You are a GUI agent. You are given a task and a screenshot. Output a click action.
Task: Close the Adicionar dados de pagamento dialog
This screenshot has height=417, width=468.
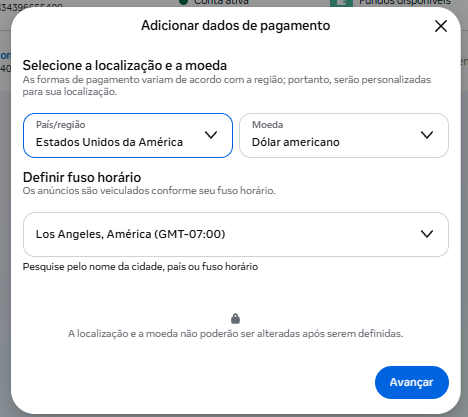[441, 26]
